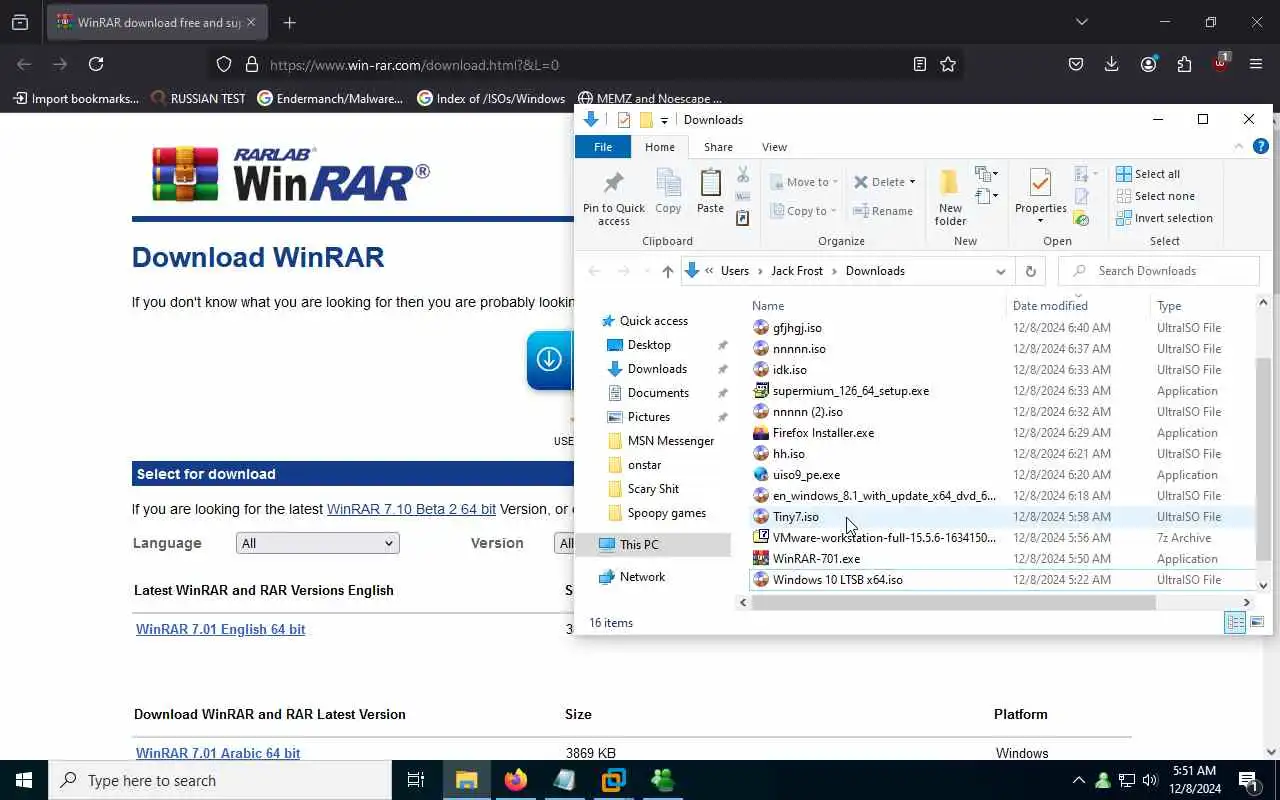Click the Save to Pocket icon
The height and width of the screenshot is (800, 1280).
(x=1076, y=64)
